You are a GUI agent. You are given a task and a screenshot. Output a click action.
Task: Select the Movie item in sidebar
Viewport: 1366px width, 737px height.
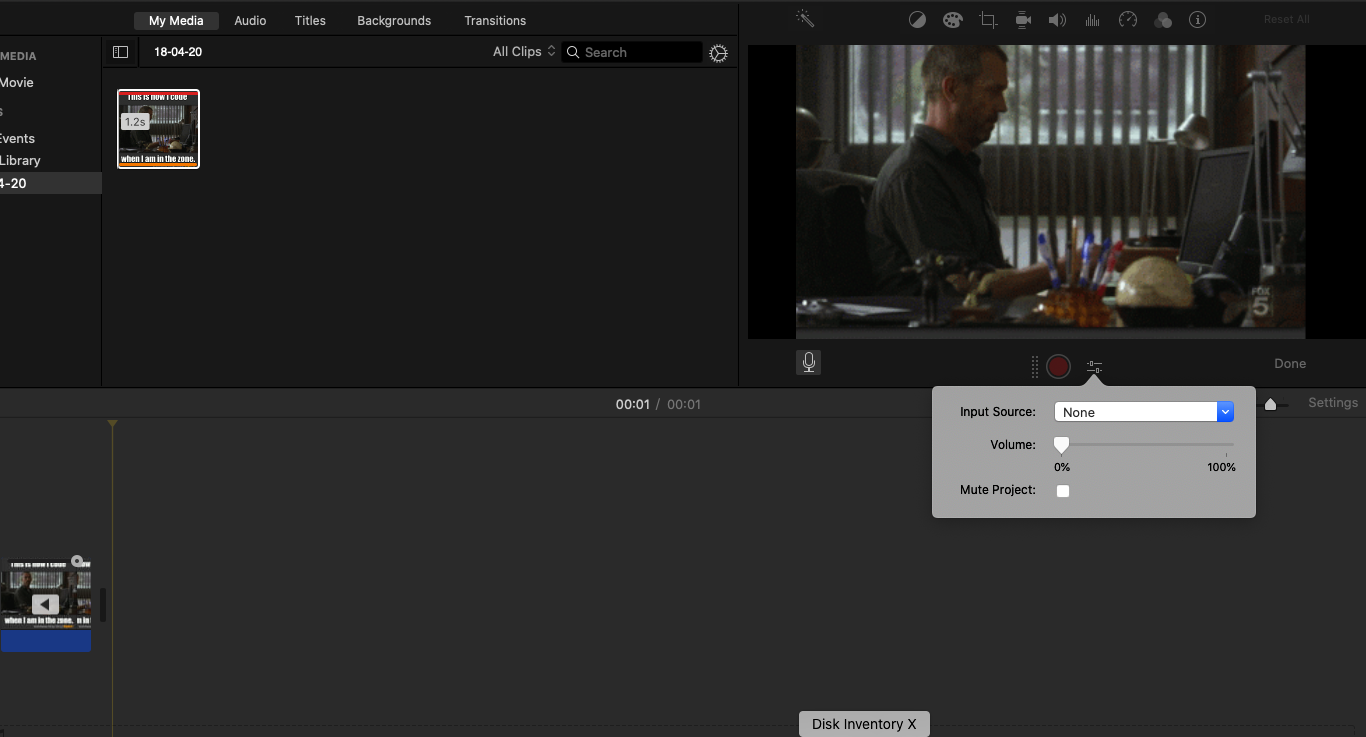[x=17, y=83]
